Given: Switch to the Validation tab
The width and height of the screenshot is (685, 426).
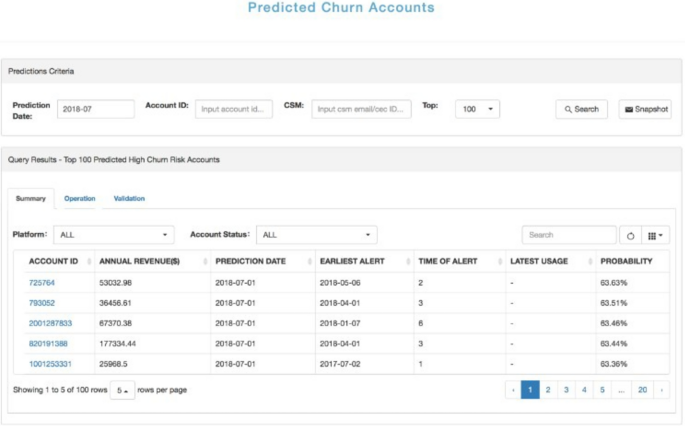Looking at the screenshot, I should tap(129, 198).
